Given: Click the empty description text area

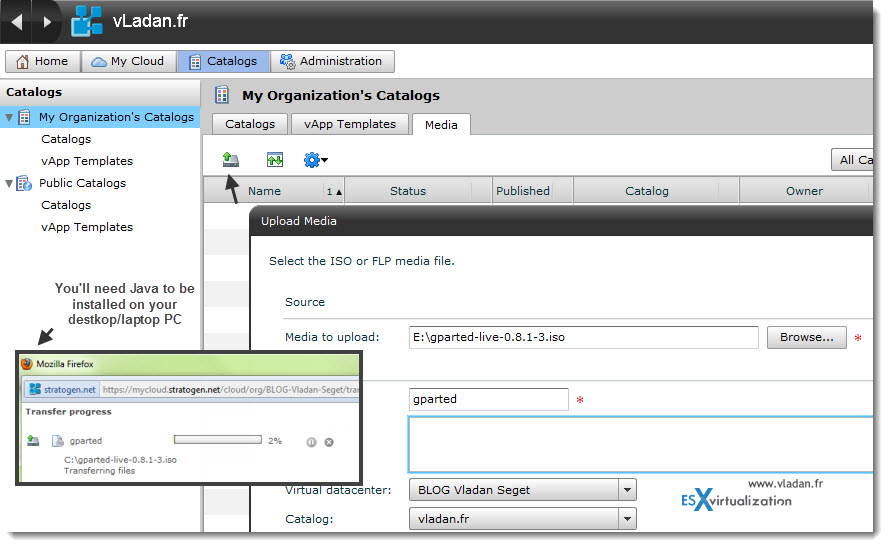Looking at the screenshot, I should click(640, 445).
